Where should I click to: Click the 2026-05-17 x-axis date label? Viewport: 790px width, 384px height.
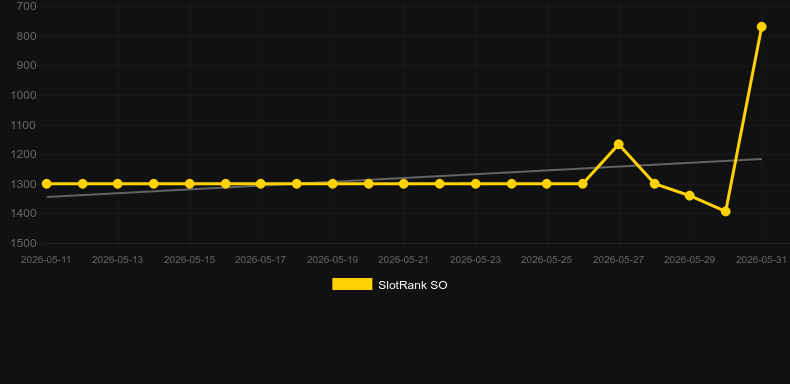(260, 260)
